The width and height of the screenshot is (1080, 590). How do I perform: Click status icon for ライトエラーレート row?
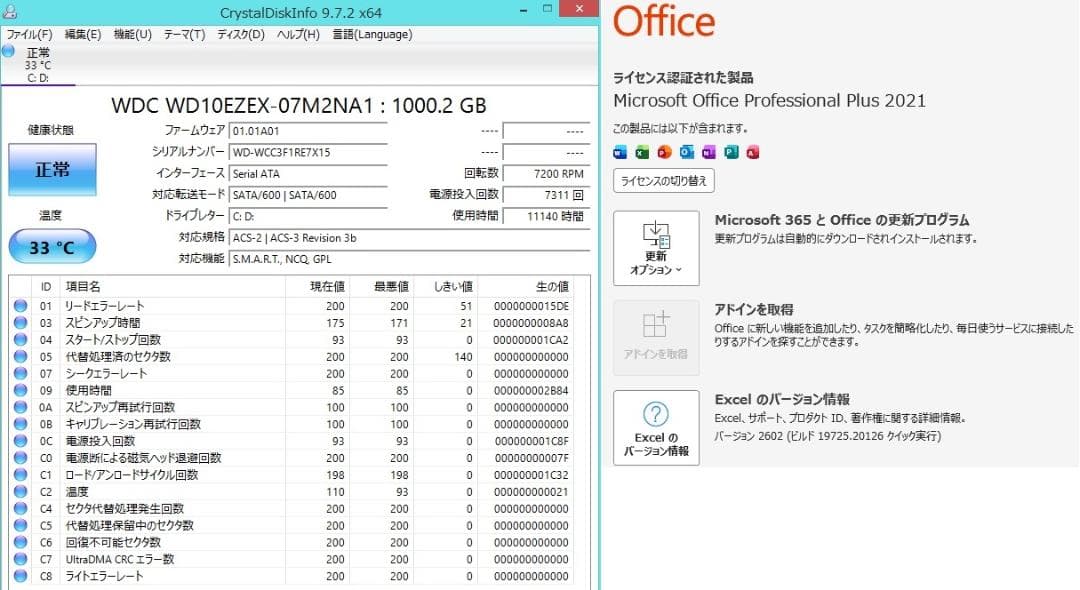point(21,576)
